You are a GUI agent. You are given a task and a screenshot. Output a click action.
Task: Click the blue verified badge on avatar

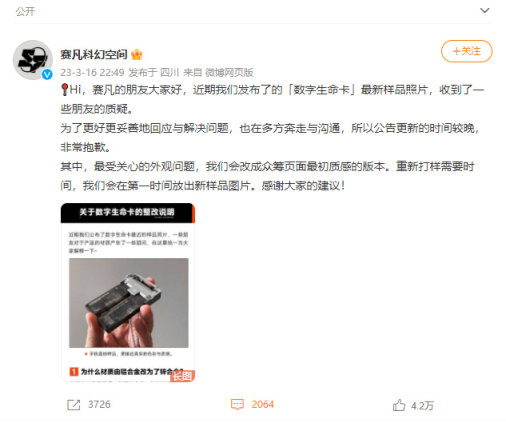(x=47, y=74)
